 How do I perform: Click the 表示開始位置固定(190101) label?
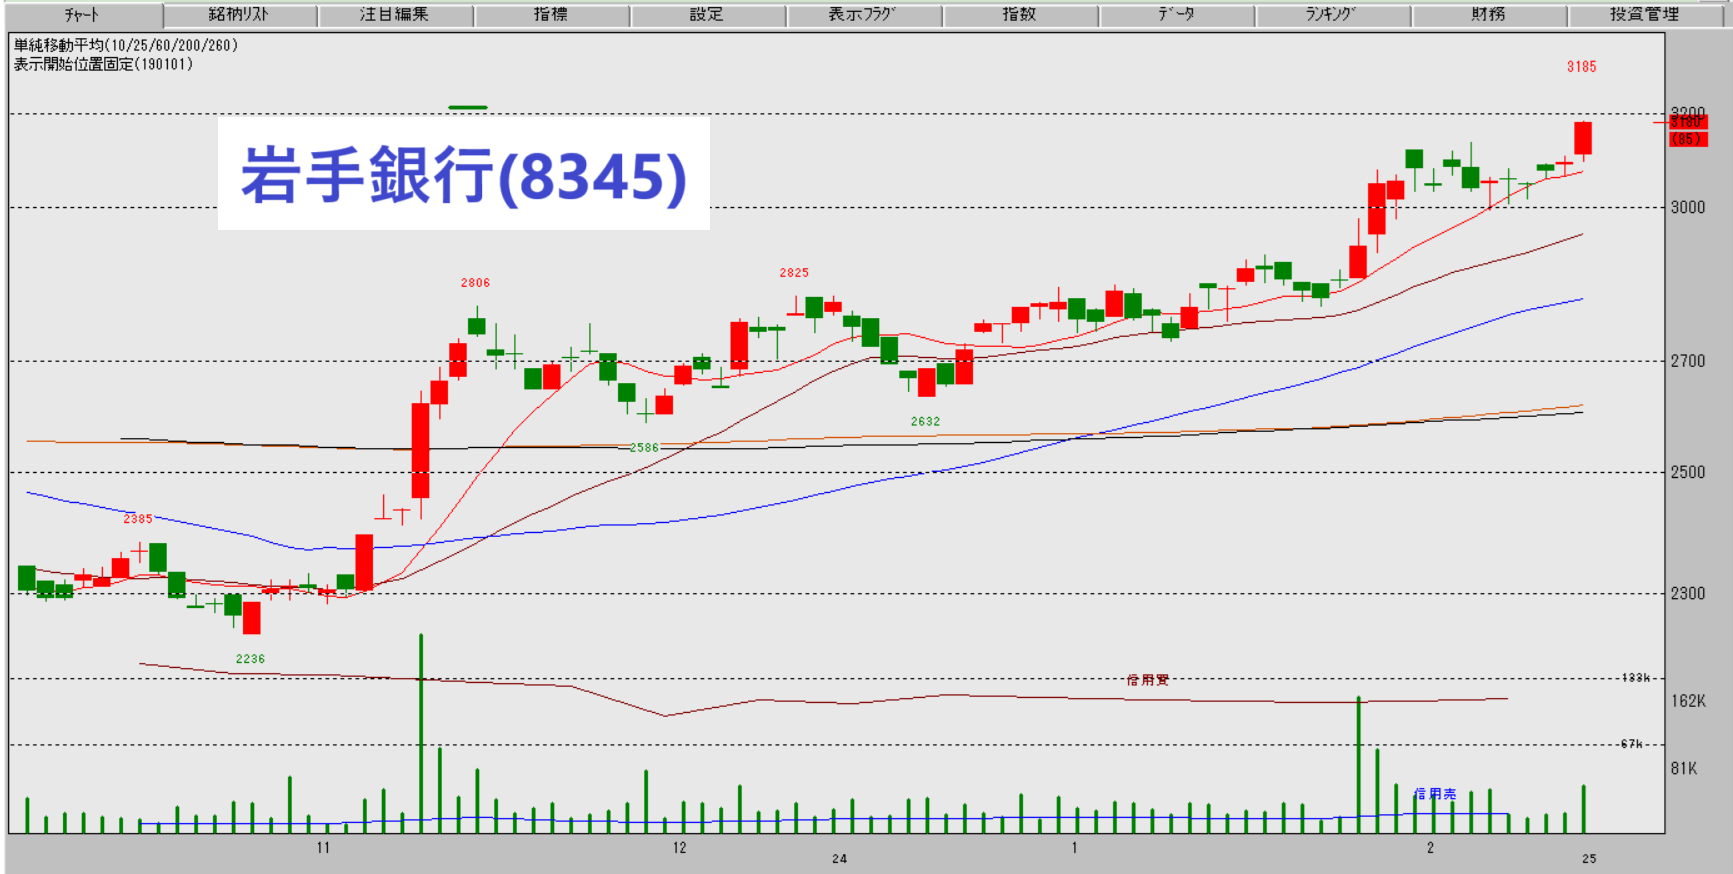point(103,64)
